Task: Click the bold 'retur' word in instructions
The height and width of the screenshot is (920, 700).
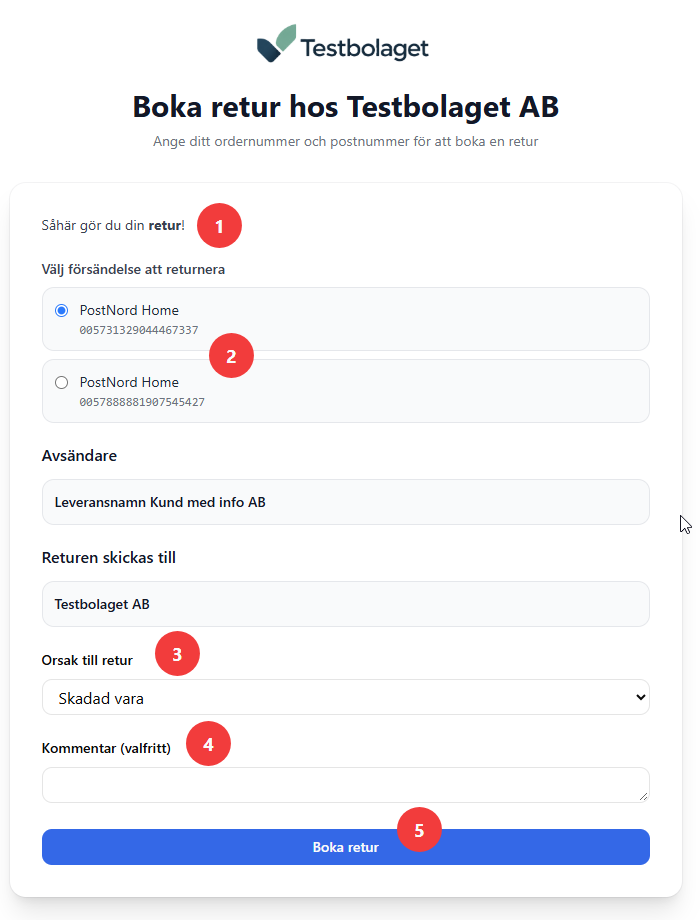Action: click(x=164, y=225)
